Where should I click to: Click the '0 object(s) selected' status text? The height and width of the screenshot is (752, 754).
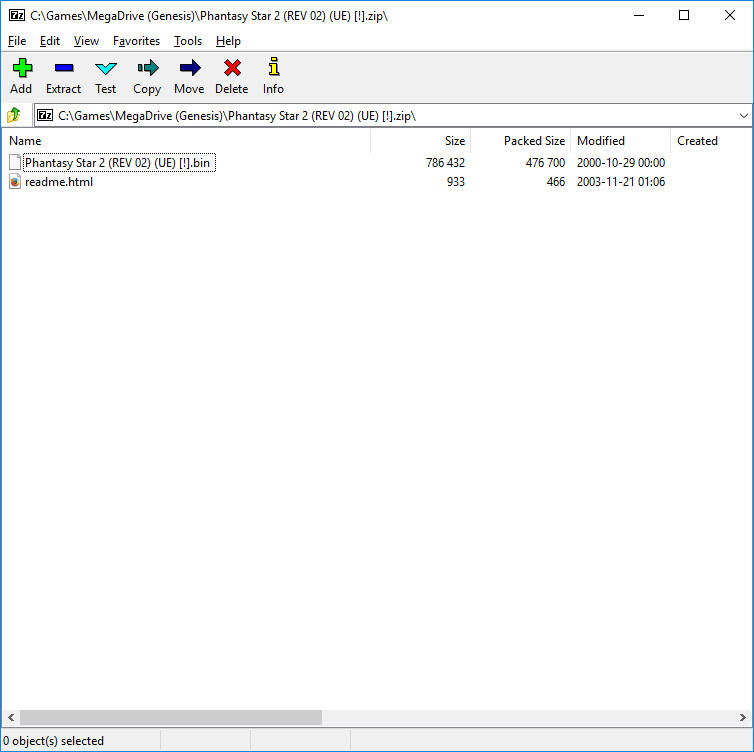click(53, 741)
